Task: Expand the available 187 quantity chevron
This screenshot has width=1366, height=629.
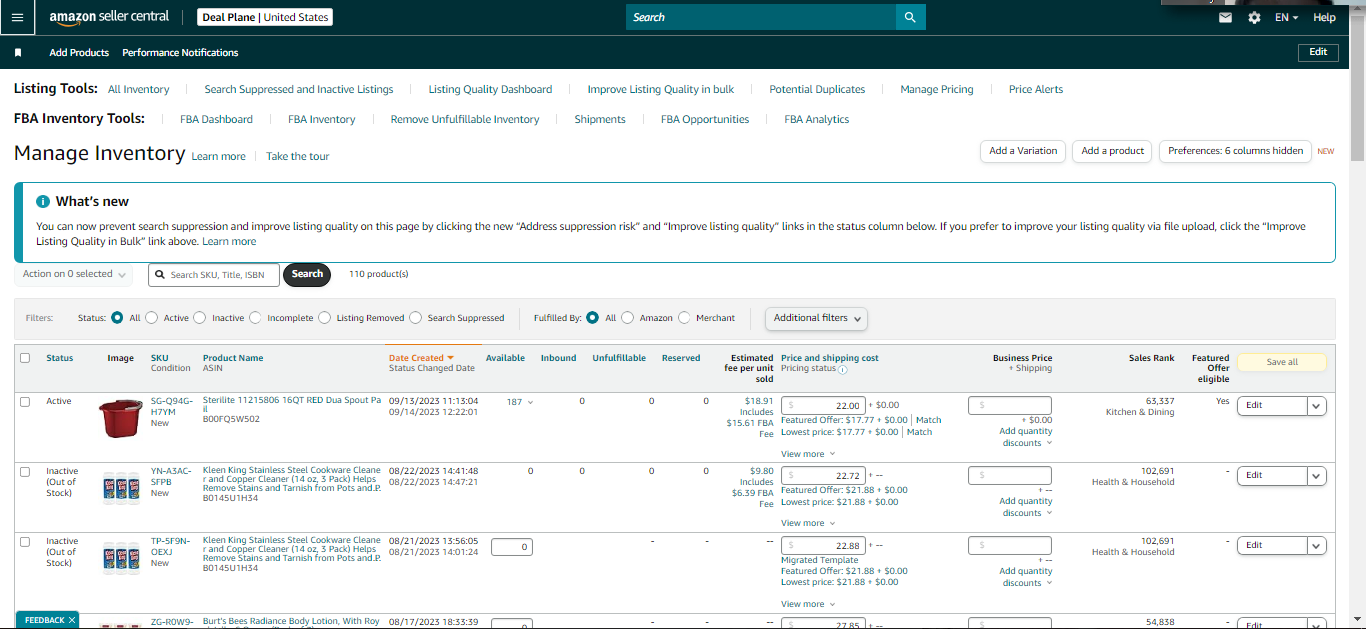Action: 530,402
